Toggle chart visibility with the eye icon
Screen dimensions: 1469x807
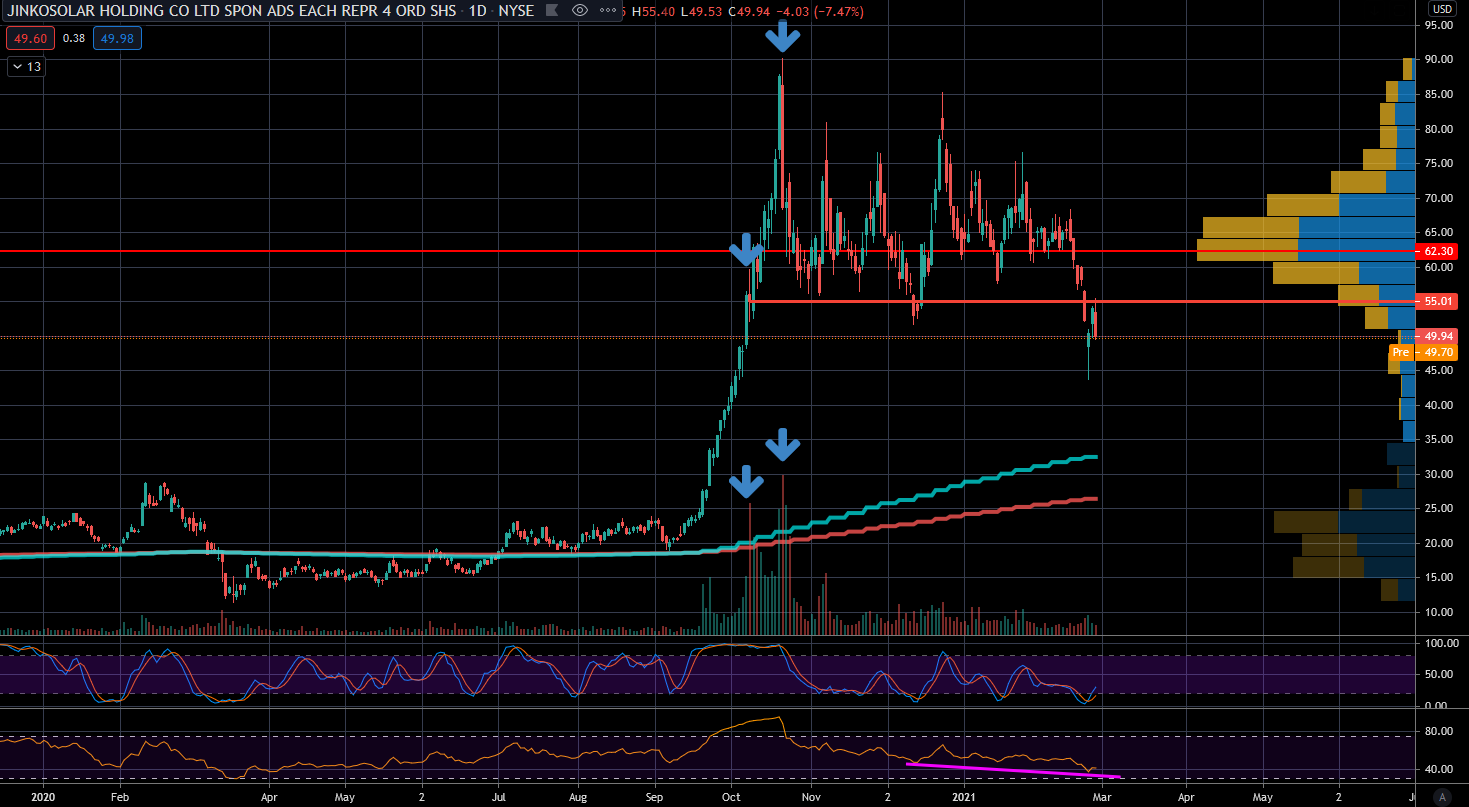coord(580,11)
